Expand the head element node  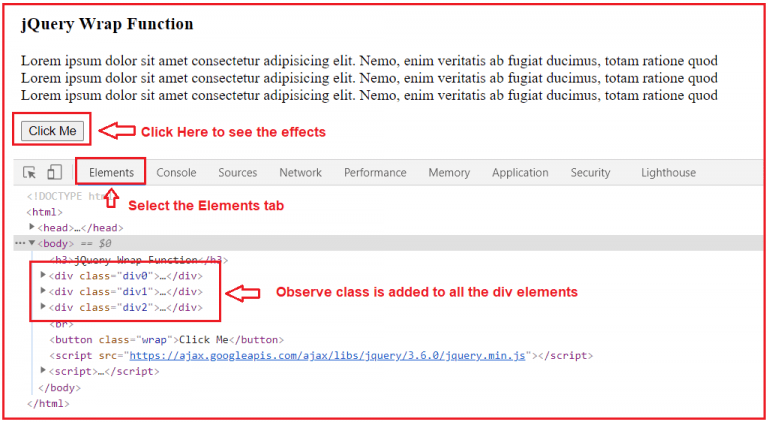32,227
